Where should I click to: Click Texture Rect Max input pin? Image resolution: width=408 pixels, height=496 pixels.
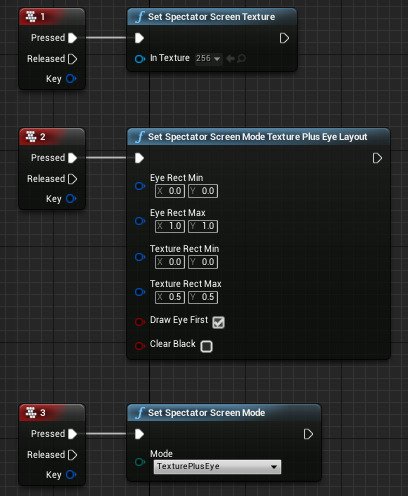(140, 292)
